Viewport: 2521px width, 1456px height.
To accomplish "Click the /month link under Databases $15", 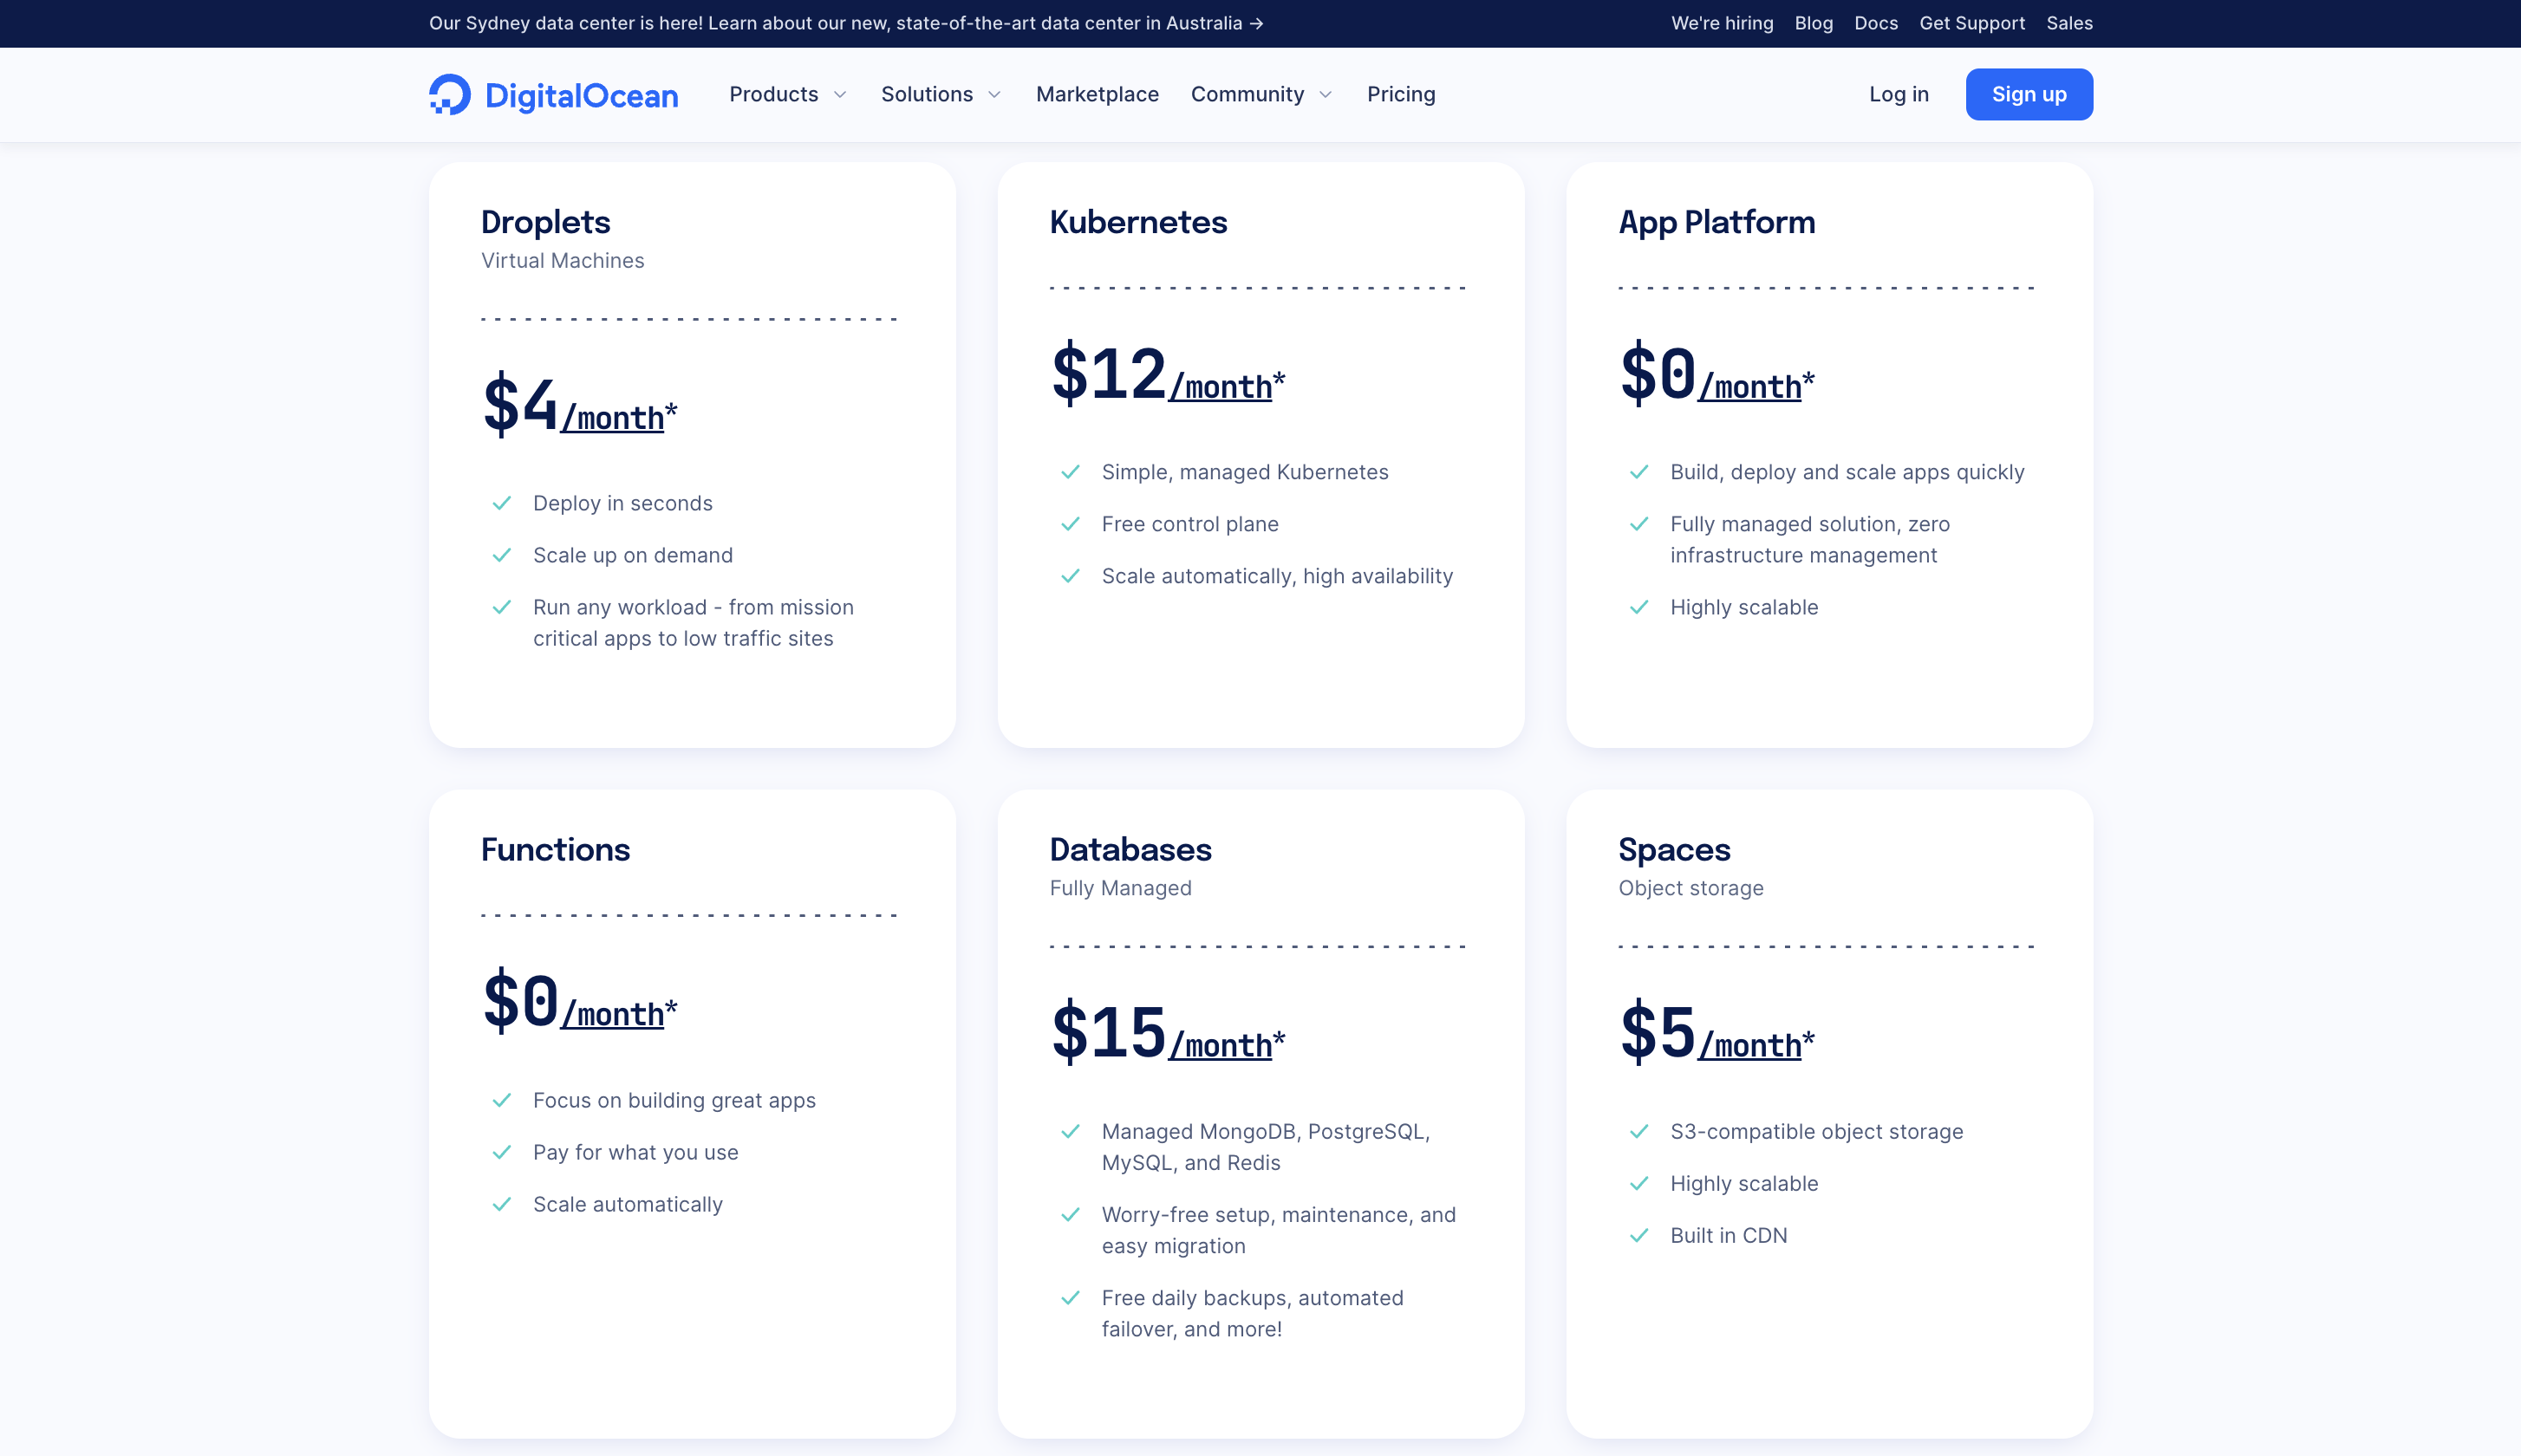I will pyautogui.click(x=1220, y=1045).
